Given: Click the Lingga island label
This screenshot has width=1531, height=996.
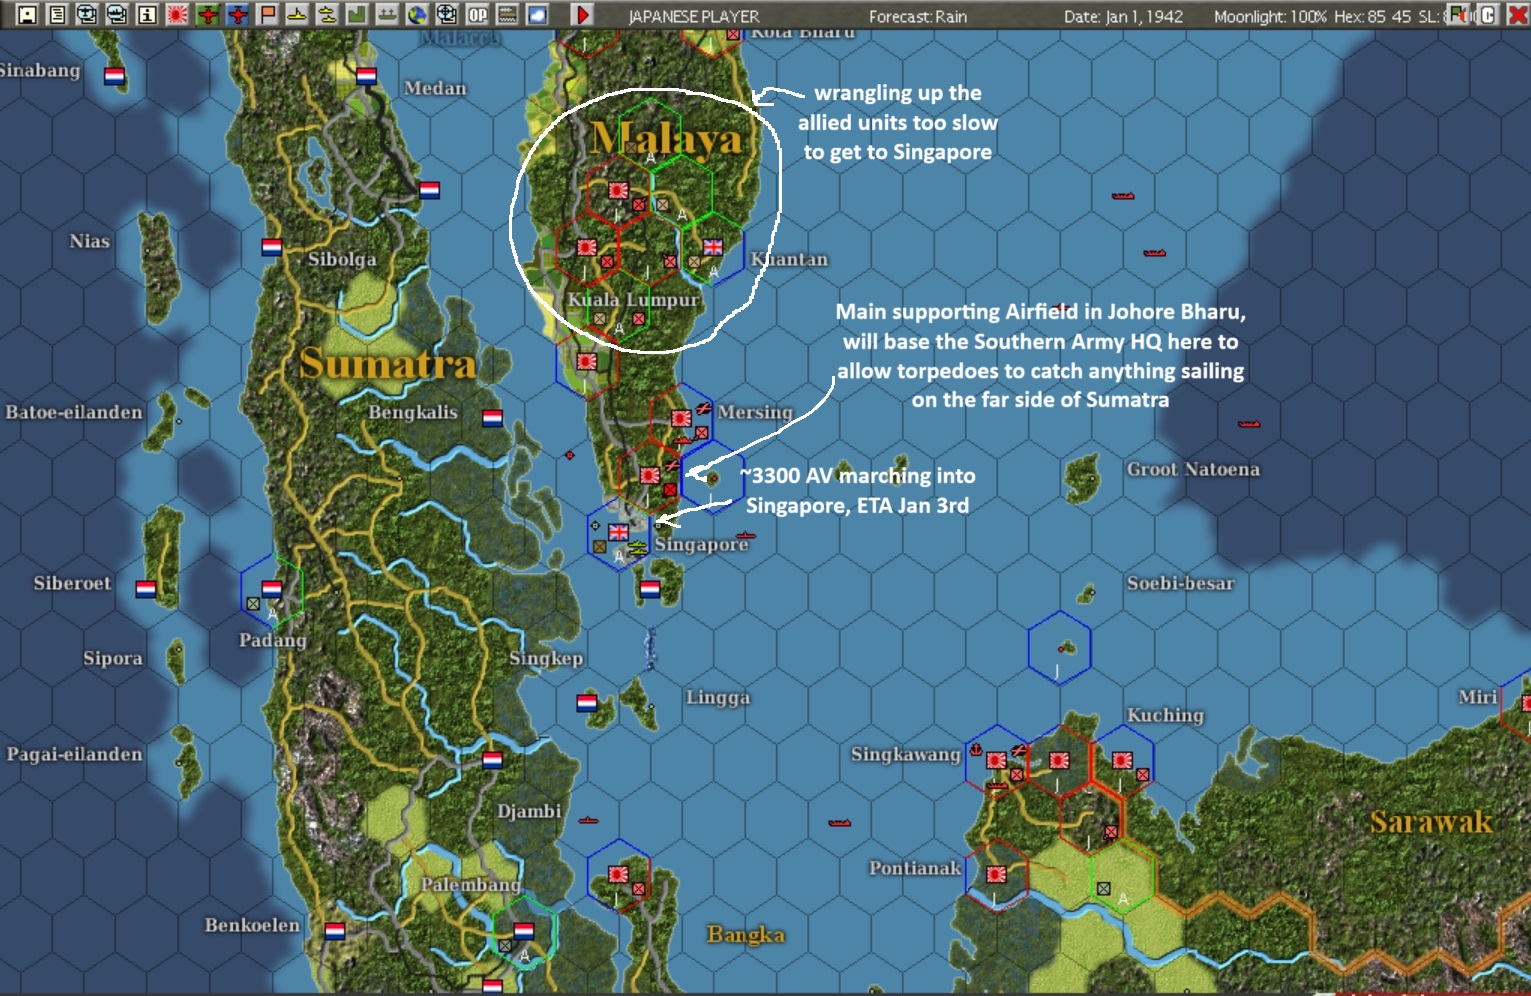Looking at the screenshot, I should [717, 697].
